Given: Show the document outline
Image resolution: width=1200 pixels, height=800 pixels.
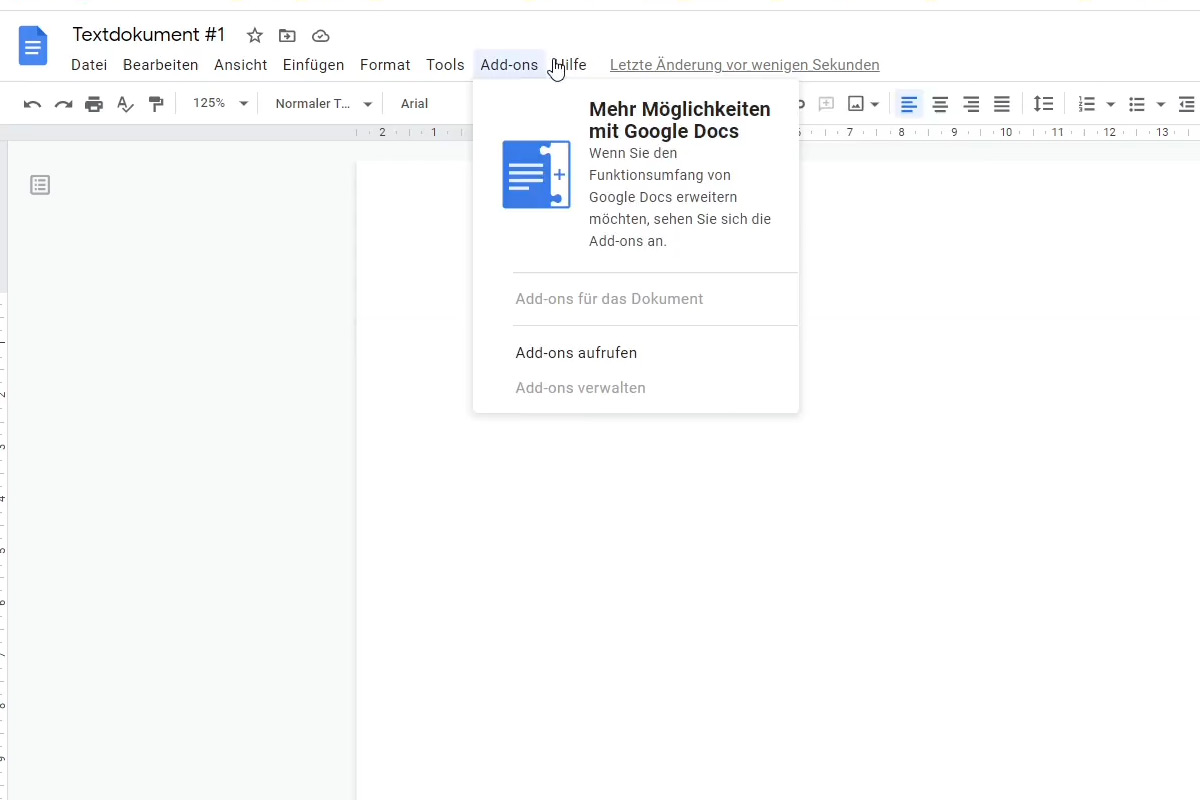Looking at the screenshot, I should (40, 185).
